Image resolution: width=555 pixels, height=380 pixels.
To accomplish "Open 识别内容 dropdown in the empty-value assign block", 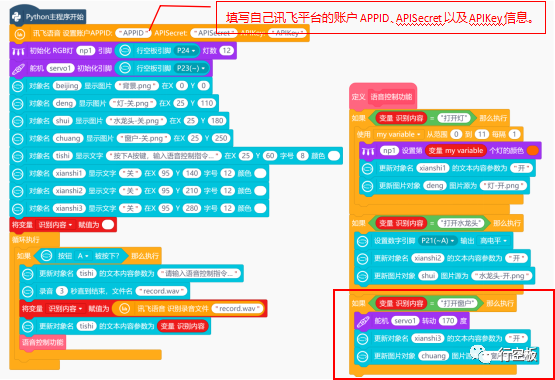I will pyautogui.click(x=55, y=225).
